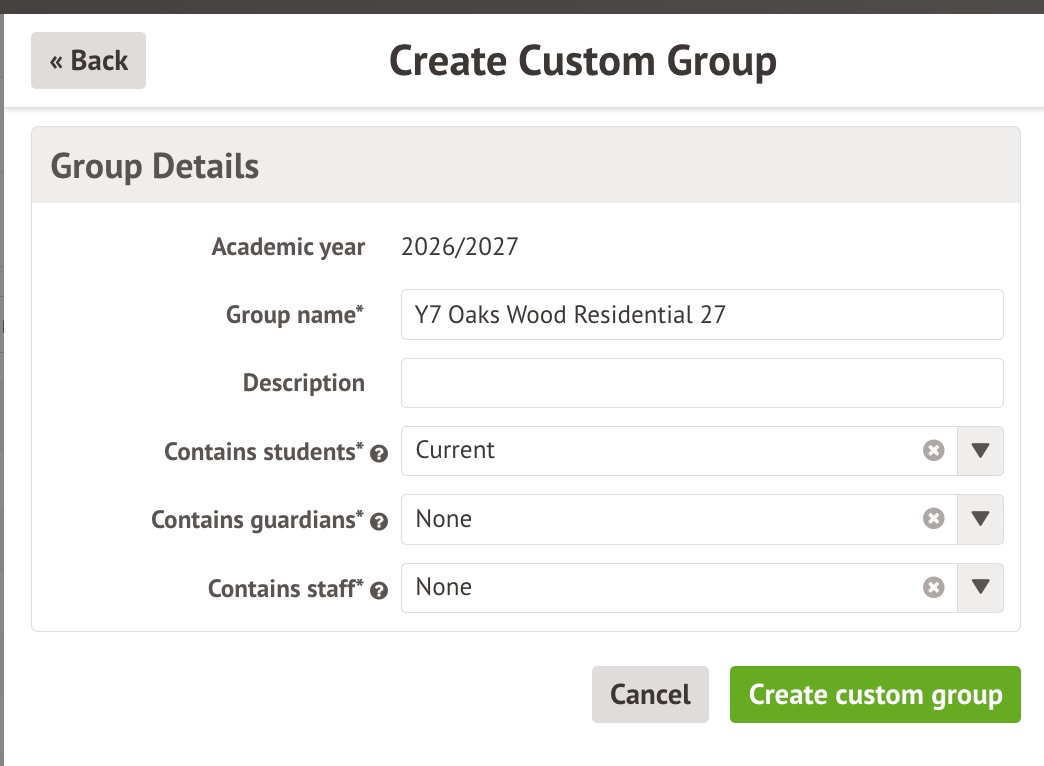Click the green Create custom group button
The image size is (1044, 766).
point(875,694)
